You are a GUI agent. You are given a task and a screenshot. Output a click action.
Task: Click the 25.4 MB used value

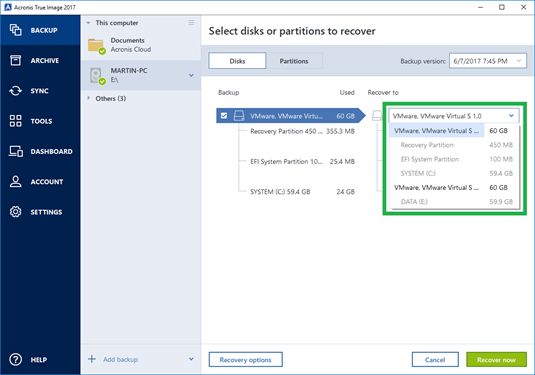[342, 161]
